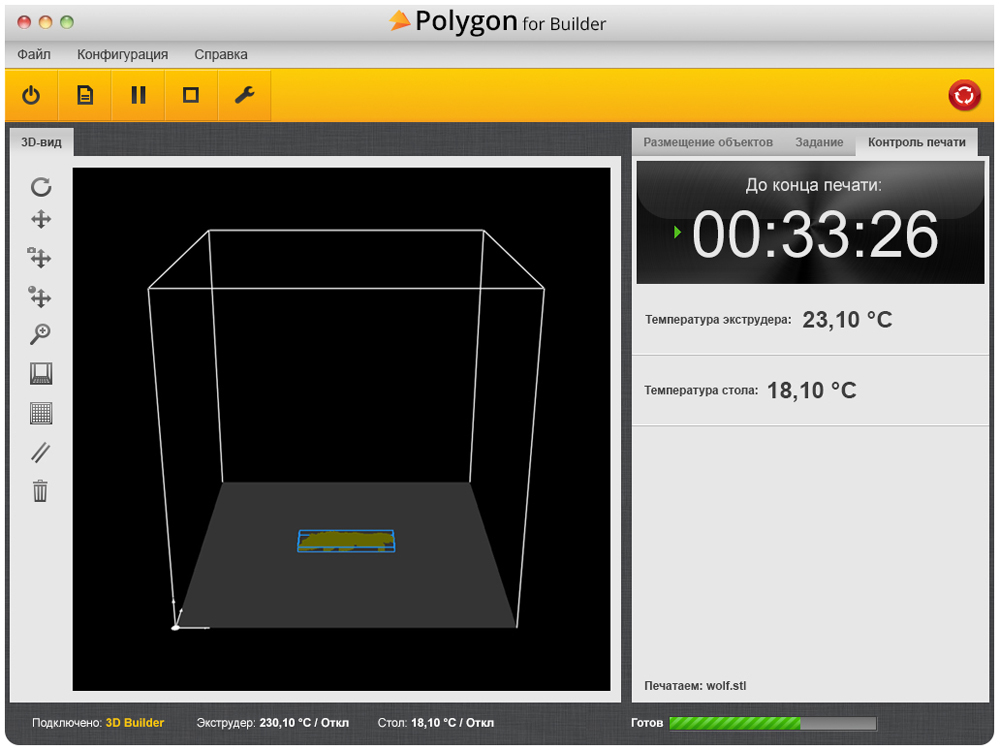This screenshot has width=1000, height=750.
Task: Open the Файл menu
Action: [34, 55]
